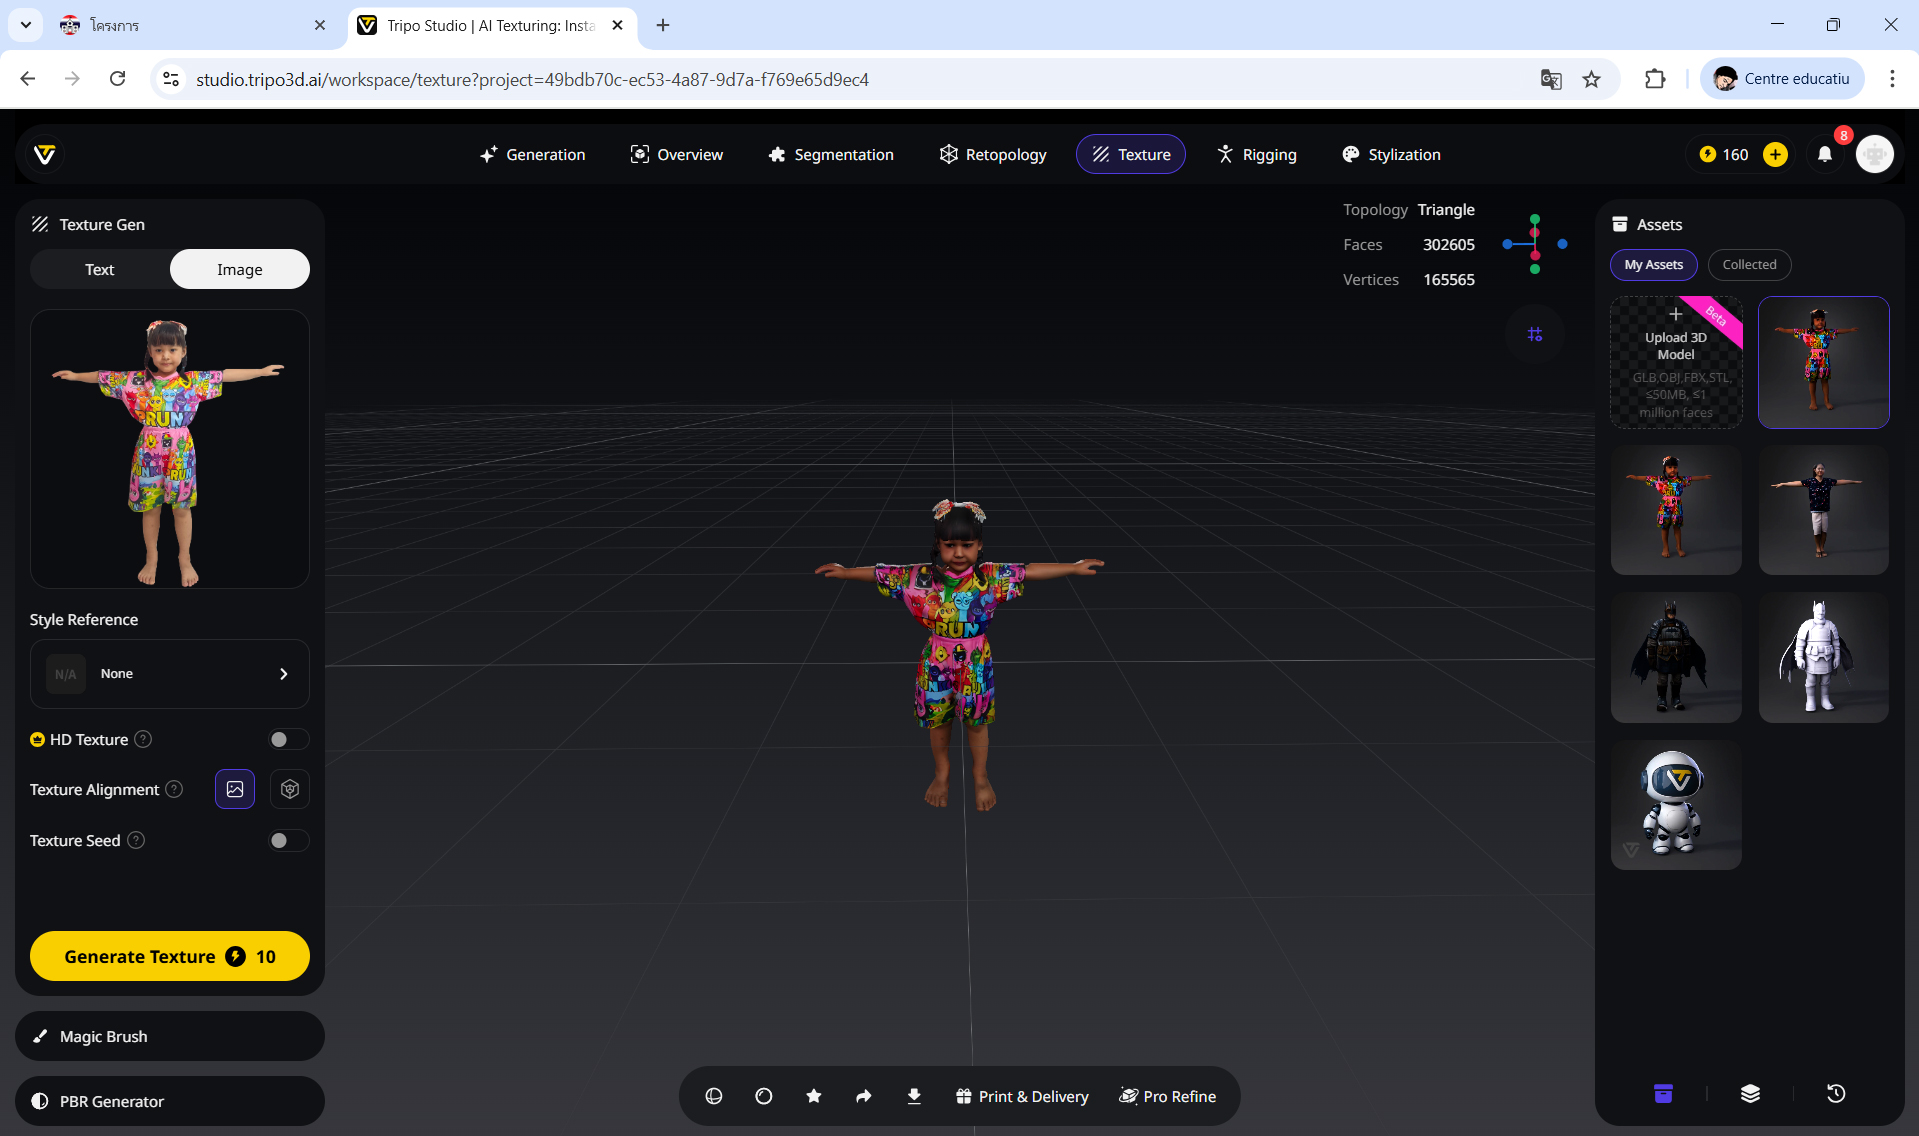Click the download icon in bottom toolbar
The image size is (1919, 1136).
click(x=914, y=1096)
